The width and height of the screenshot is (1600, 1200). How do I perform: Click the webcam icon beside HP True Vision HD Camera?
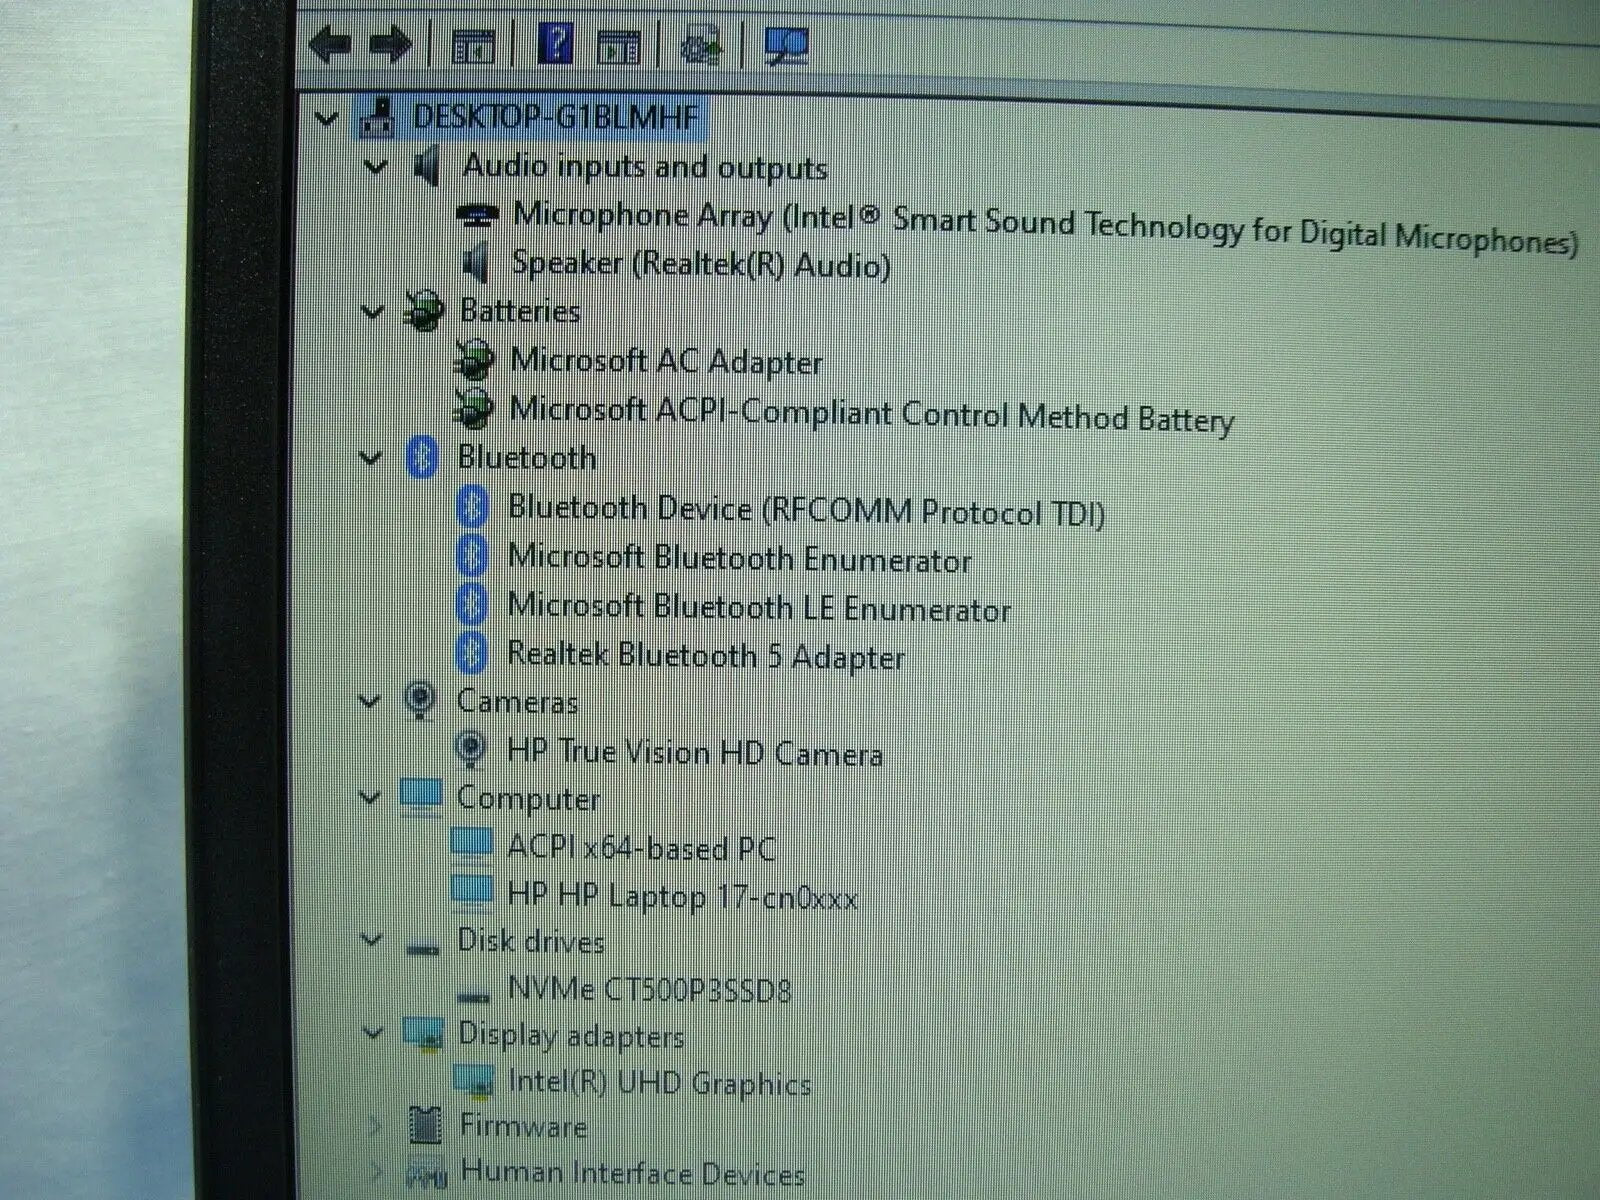[x=470, y=748]
